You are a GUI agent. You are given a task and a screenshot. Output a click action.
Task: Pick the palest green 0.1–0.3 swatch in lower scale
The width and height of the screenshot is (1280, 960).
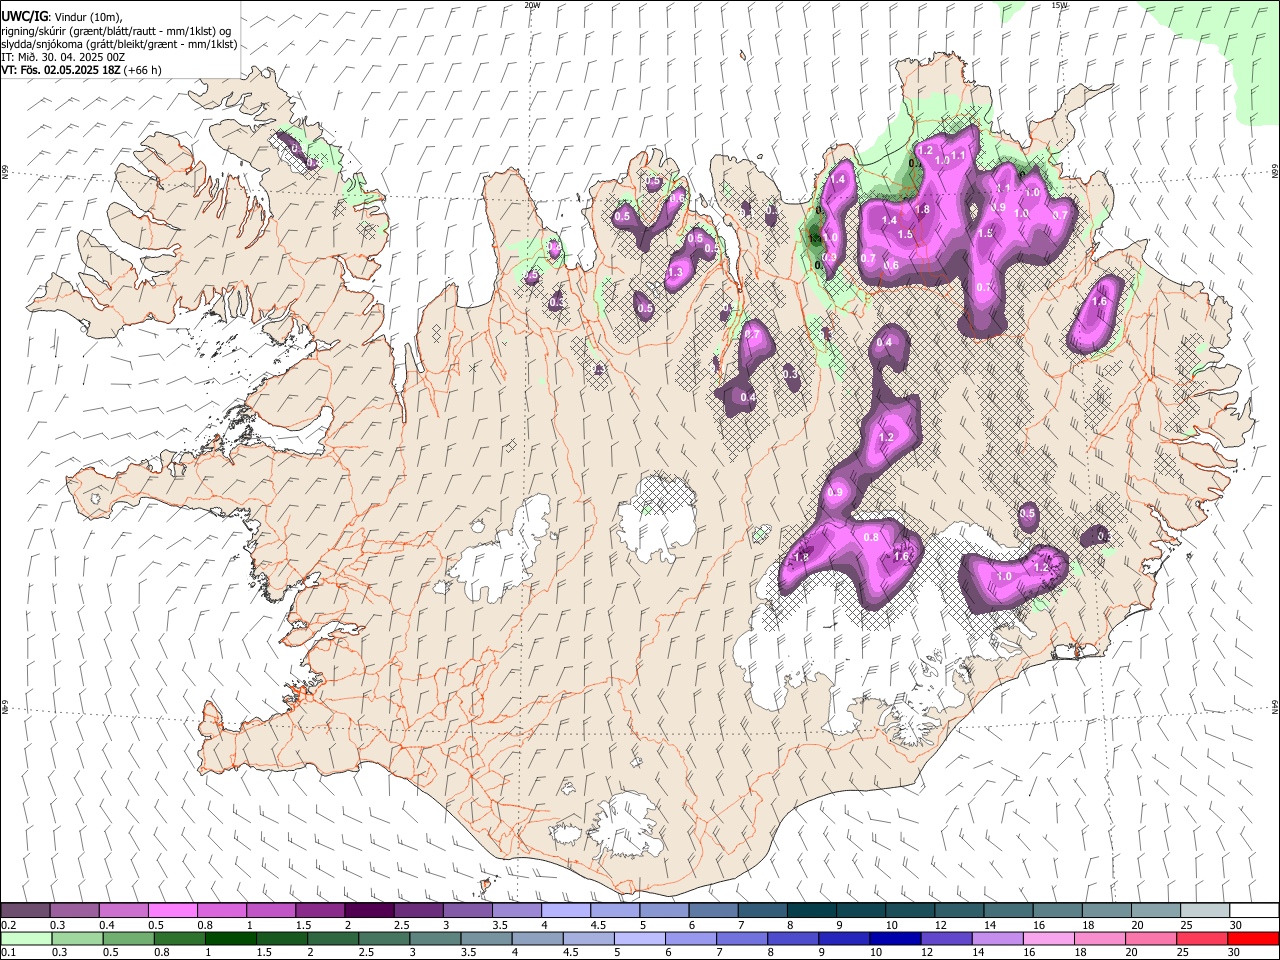point(26,938)
